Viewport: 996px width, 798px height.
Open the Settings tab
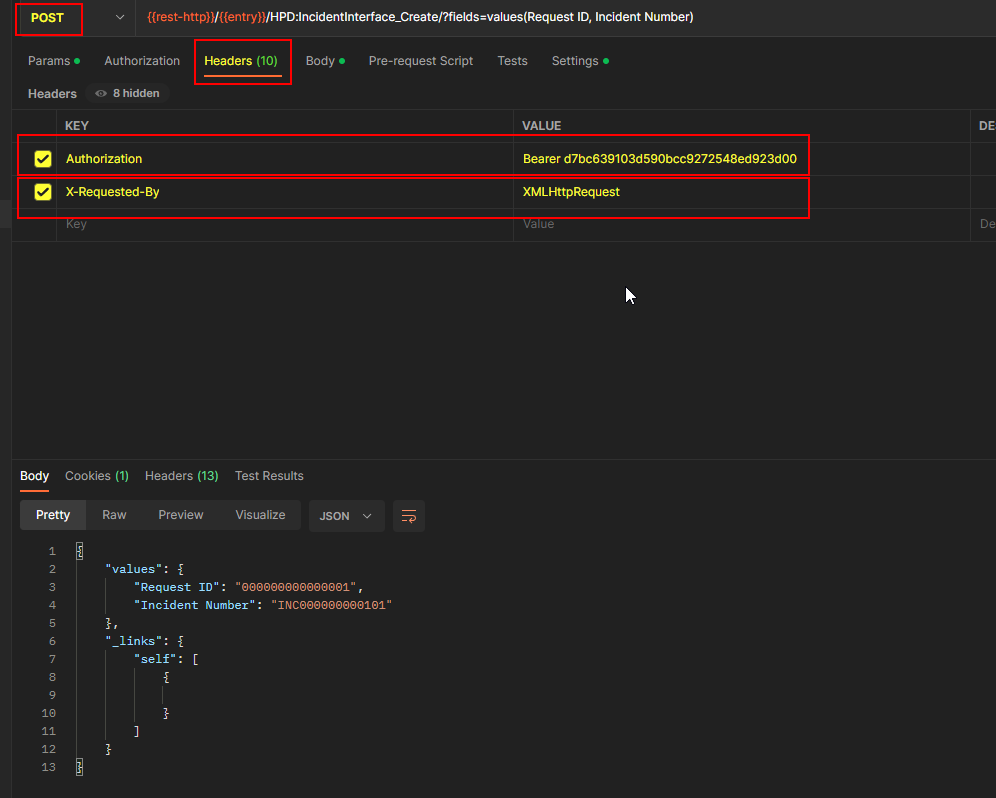(x=574, y=61)
